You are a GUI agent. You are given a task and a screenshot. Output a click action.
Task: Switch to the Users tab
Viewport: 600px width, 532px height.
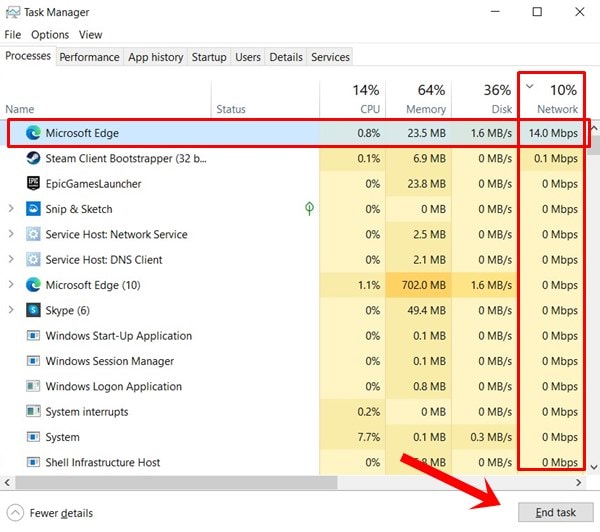point(248,57)
